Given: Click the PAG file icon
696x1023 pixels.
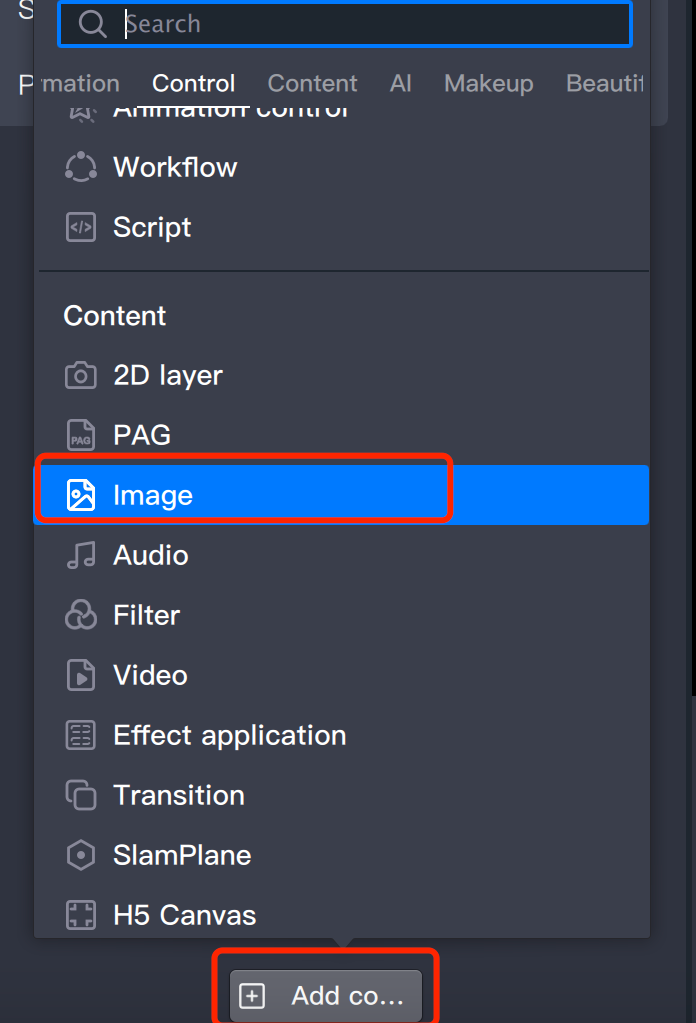Looking at the screenshot, I should (80, 436).
